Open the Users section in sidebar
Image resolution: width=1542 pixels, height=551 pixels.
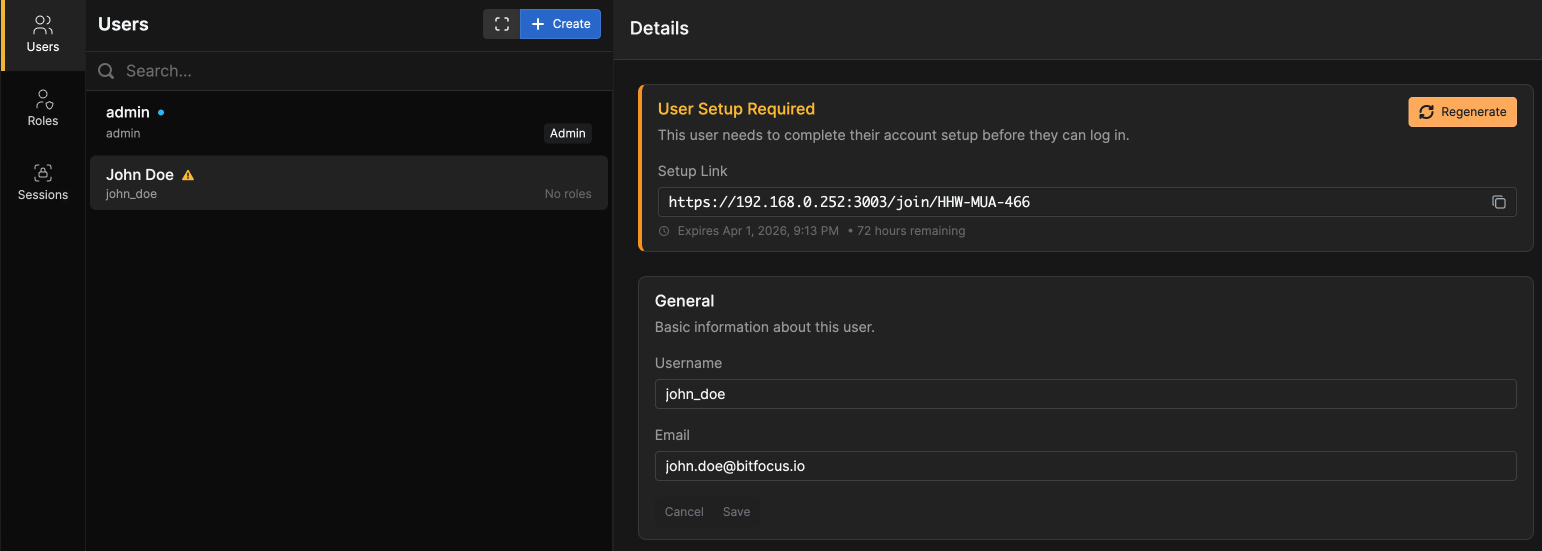click(x=43, y=35)
